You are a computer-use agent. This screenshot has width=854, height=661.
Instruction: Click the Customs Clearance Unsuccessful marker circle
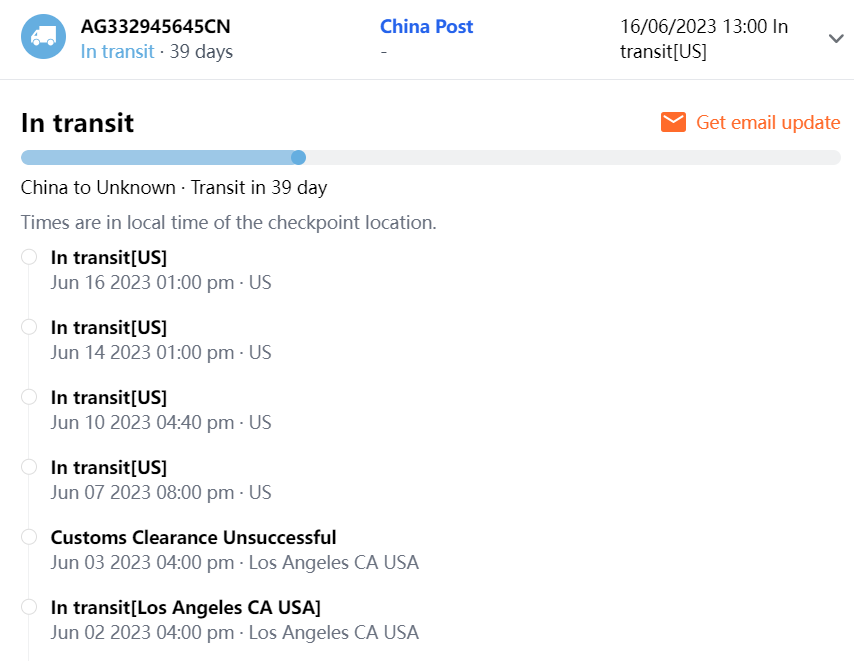29,537
